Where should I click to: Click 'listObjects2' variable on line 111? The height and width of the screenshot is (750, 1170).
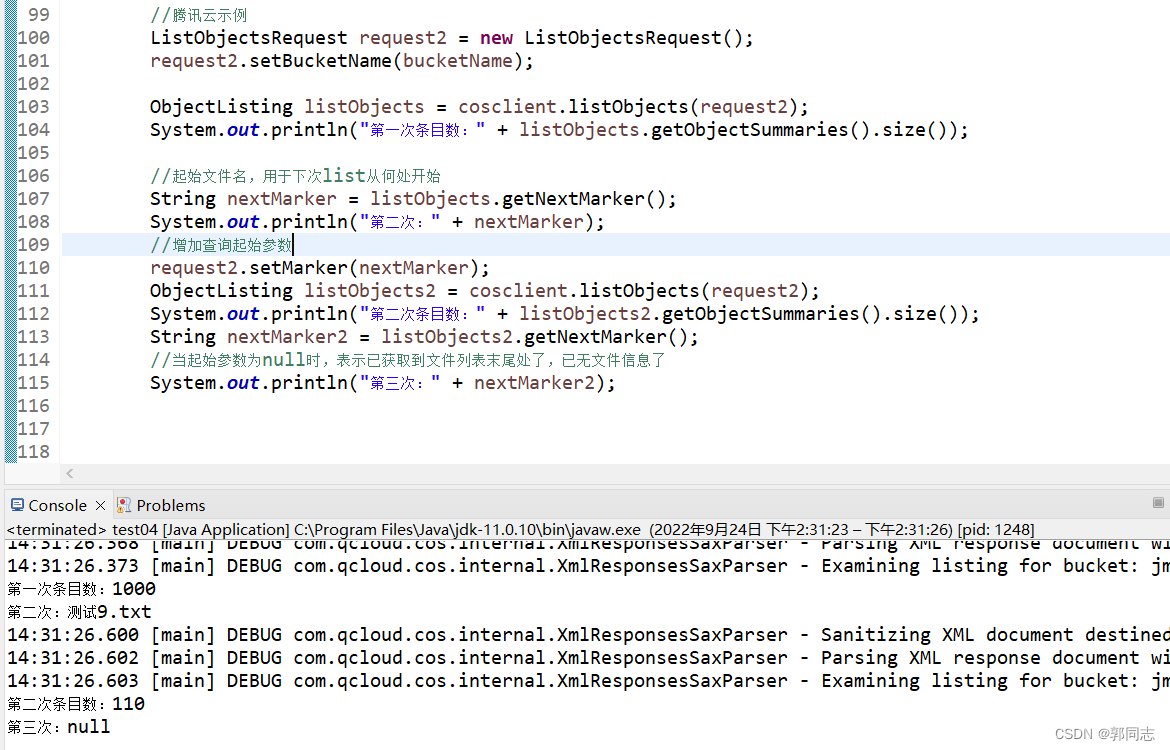point(369,291)
